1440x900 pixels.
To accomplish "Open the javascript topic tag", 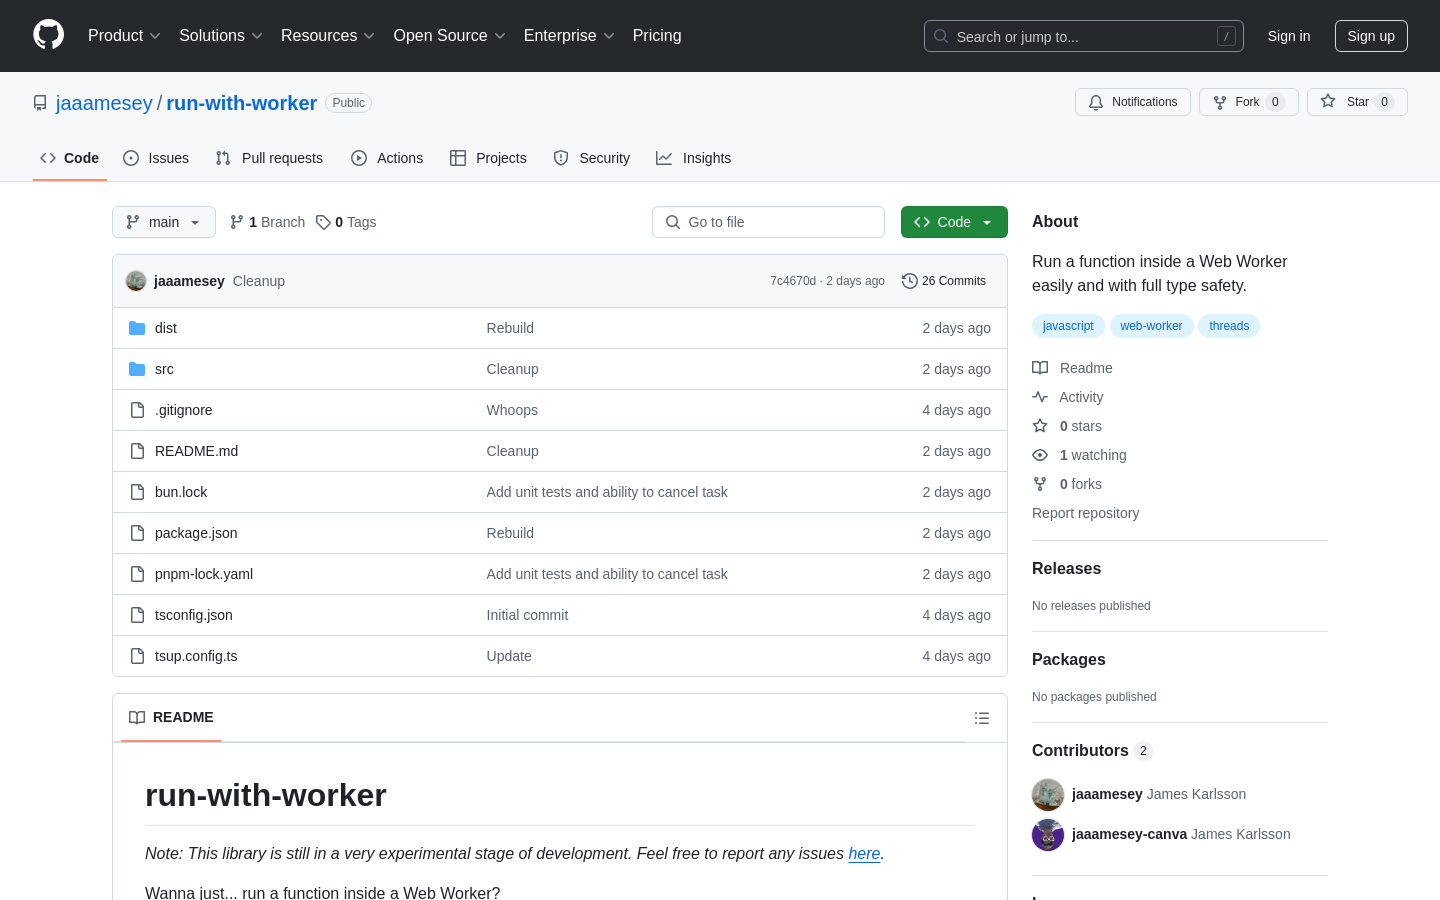I will click(1068, 325).
